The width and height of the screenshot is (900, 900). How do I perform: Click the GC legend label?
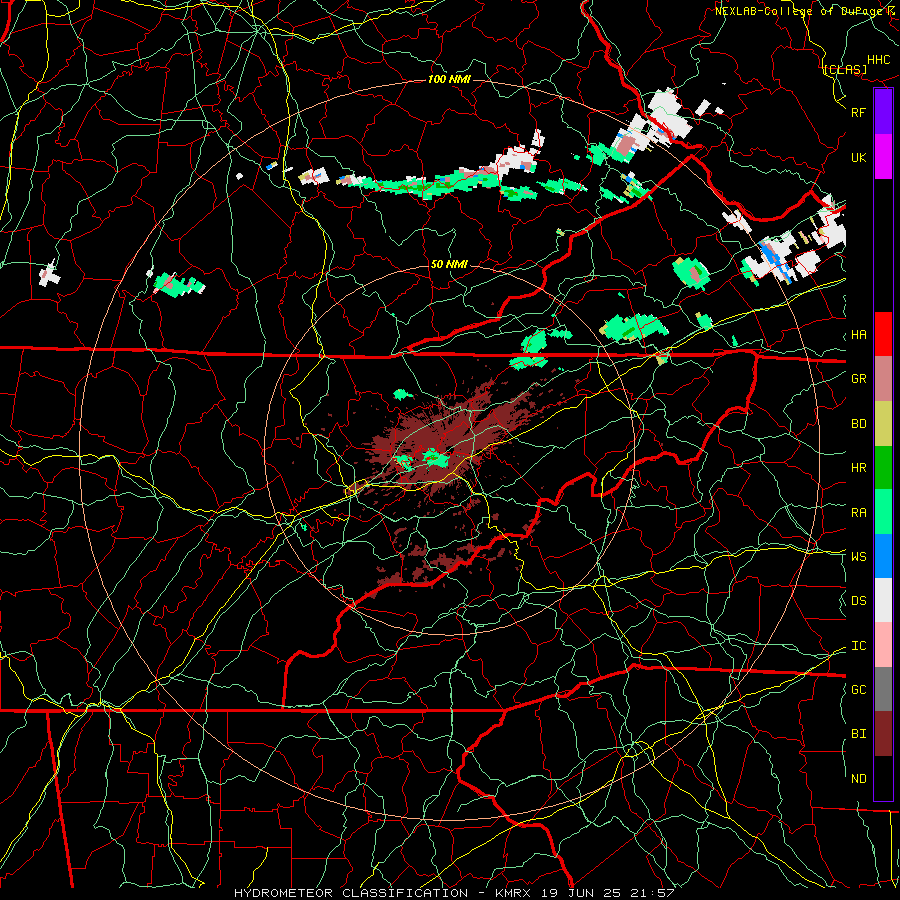point(859,690)
